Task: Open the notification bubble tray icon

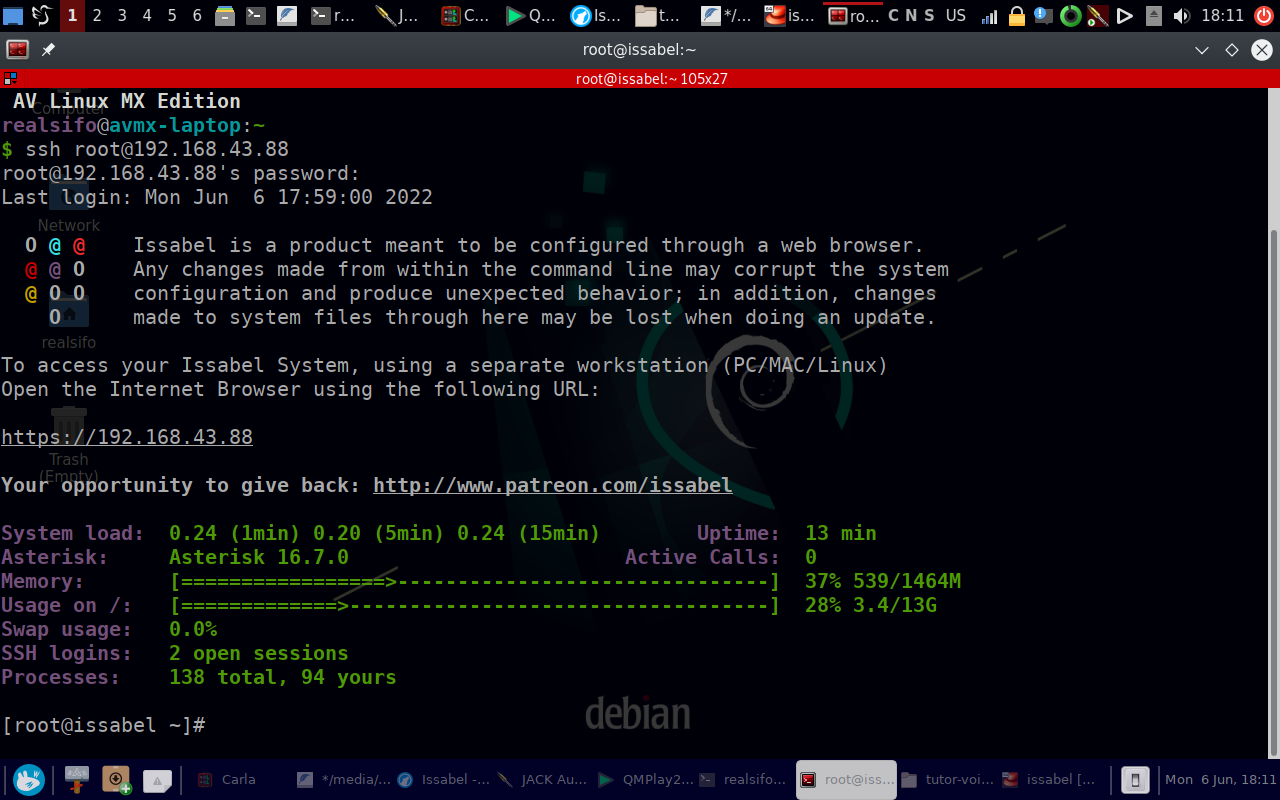Action: 1043,16
